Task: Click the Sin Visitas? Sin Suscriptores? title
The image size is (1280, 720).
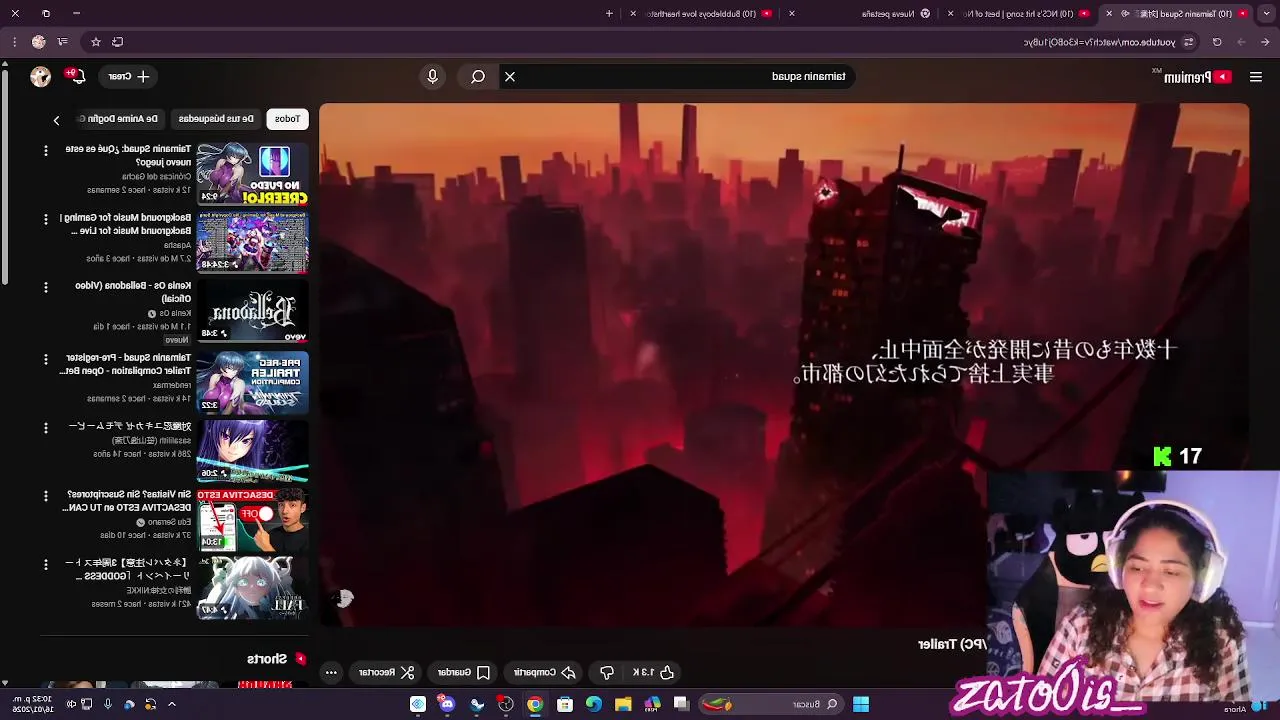Action: [127, 500]
